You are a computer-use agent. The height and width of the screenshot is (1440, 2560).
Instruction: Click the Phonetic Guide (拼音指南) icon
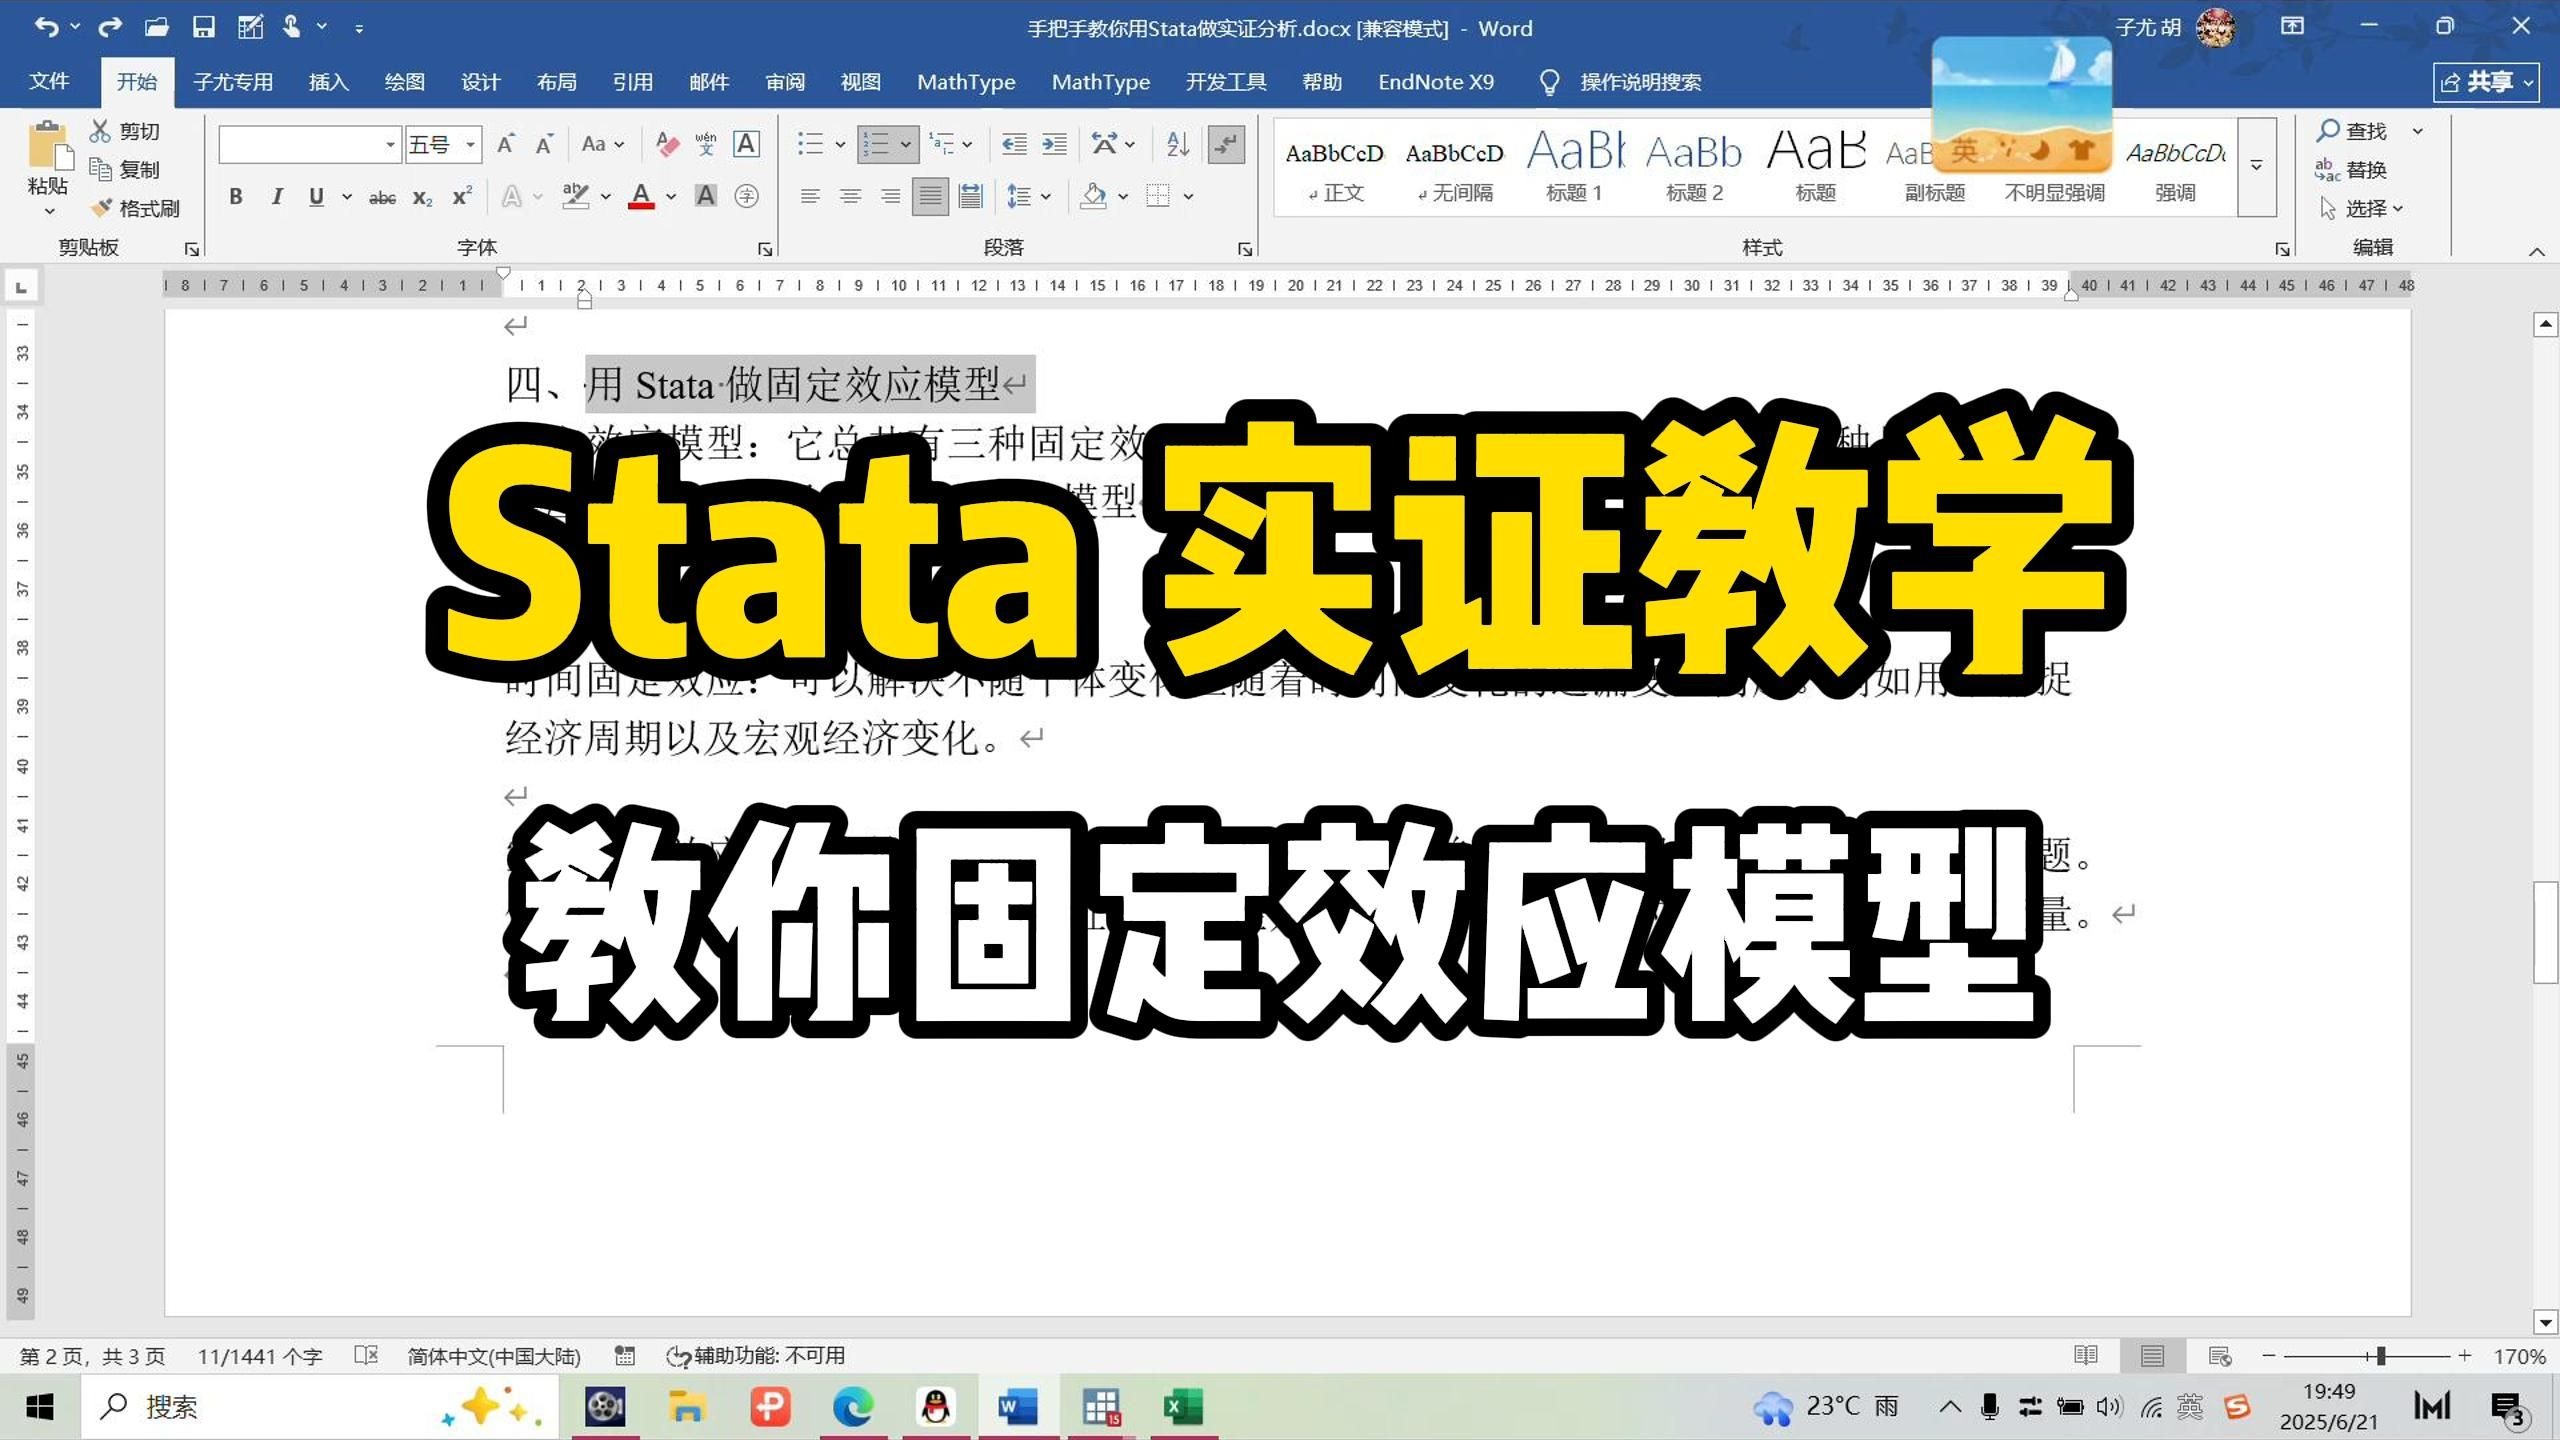(705, 144)
